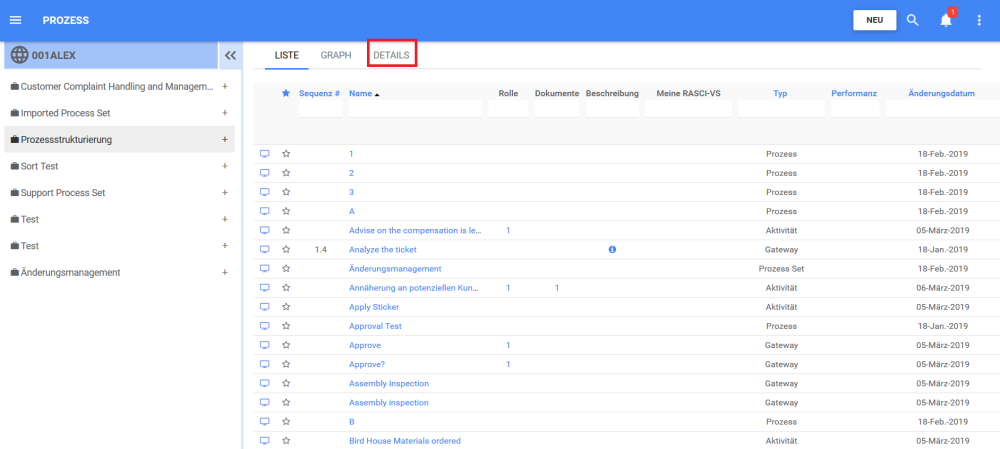Open the Approval Test process link

375,326
